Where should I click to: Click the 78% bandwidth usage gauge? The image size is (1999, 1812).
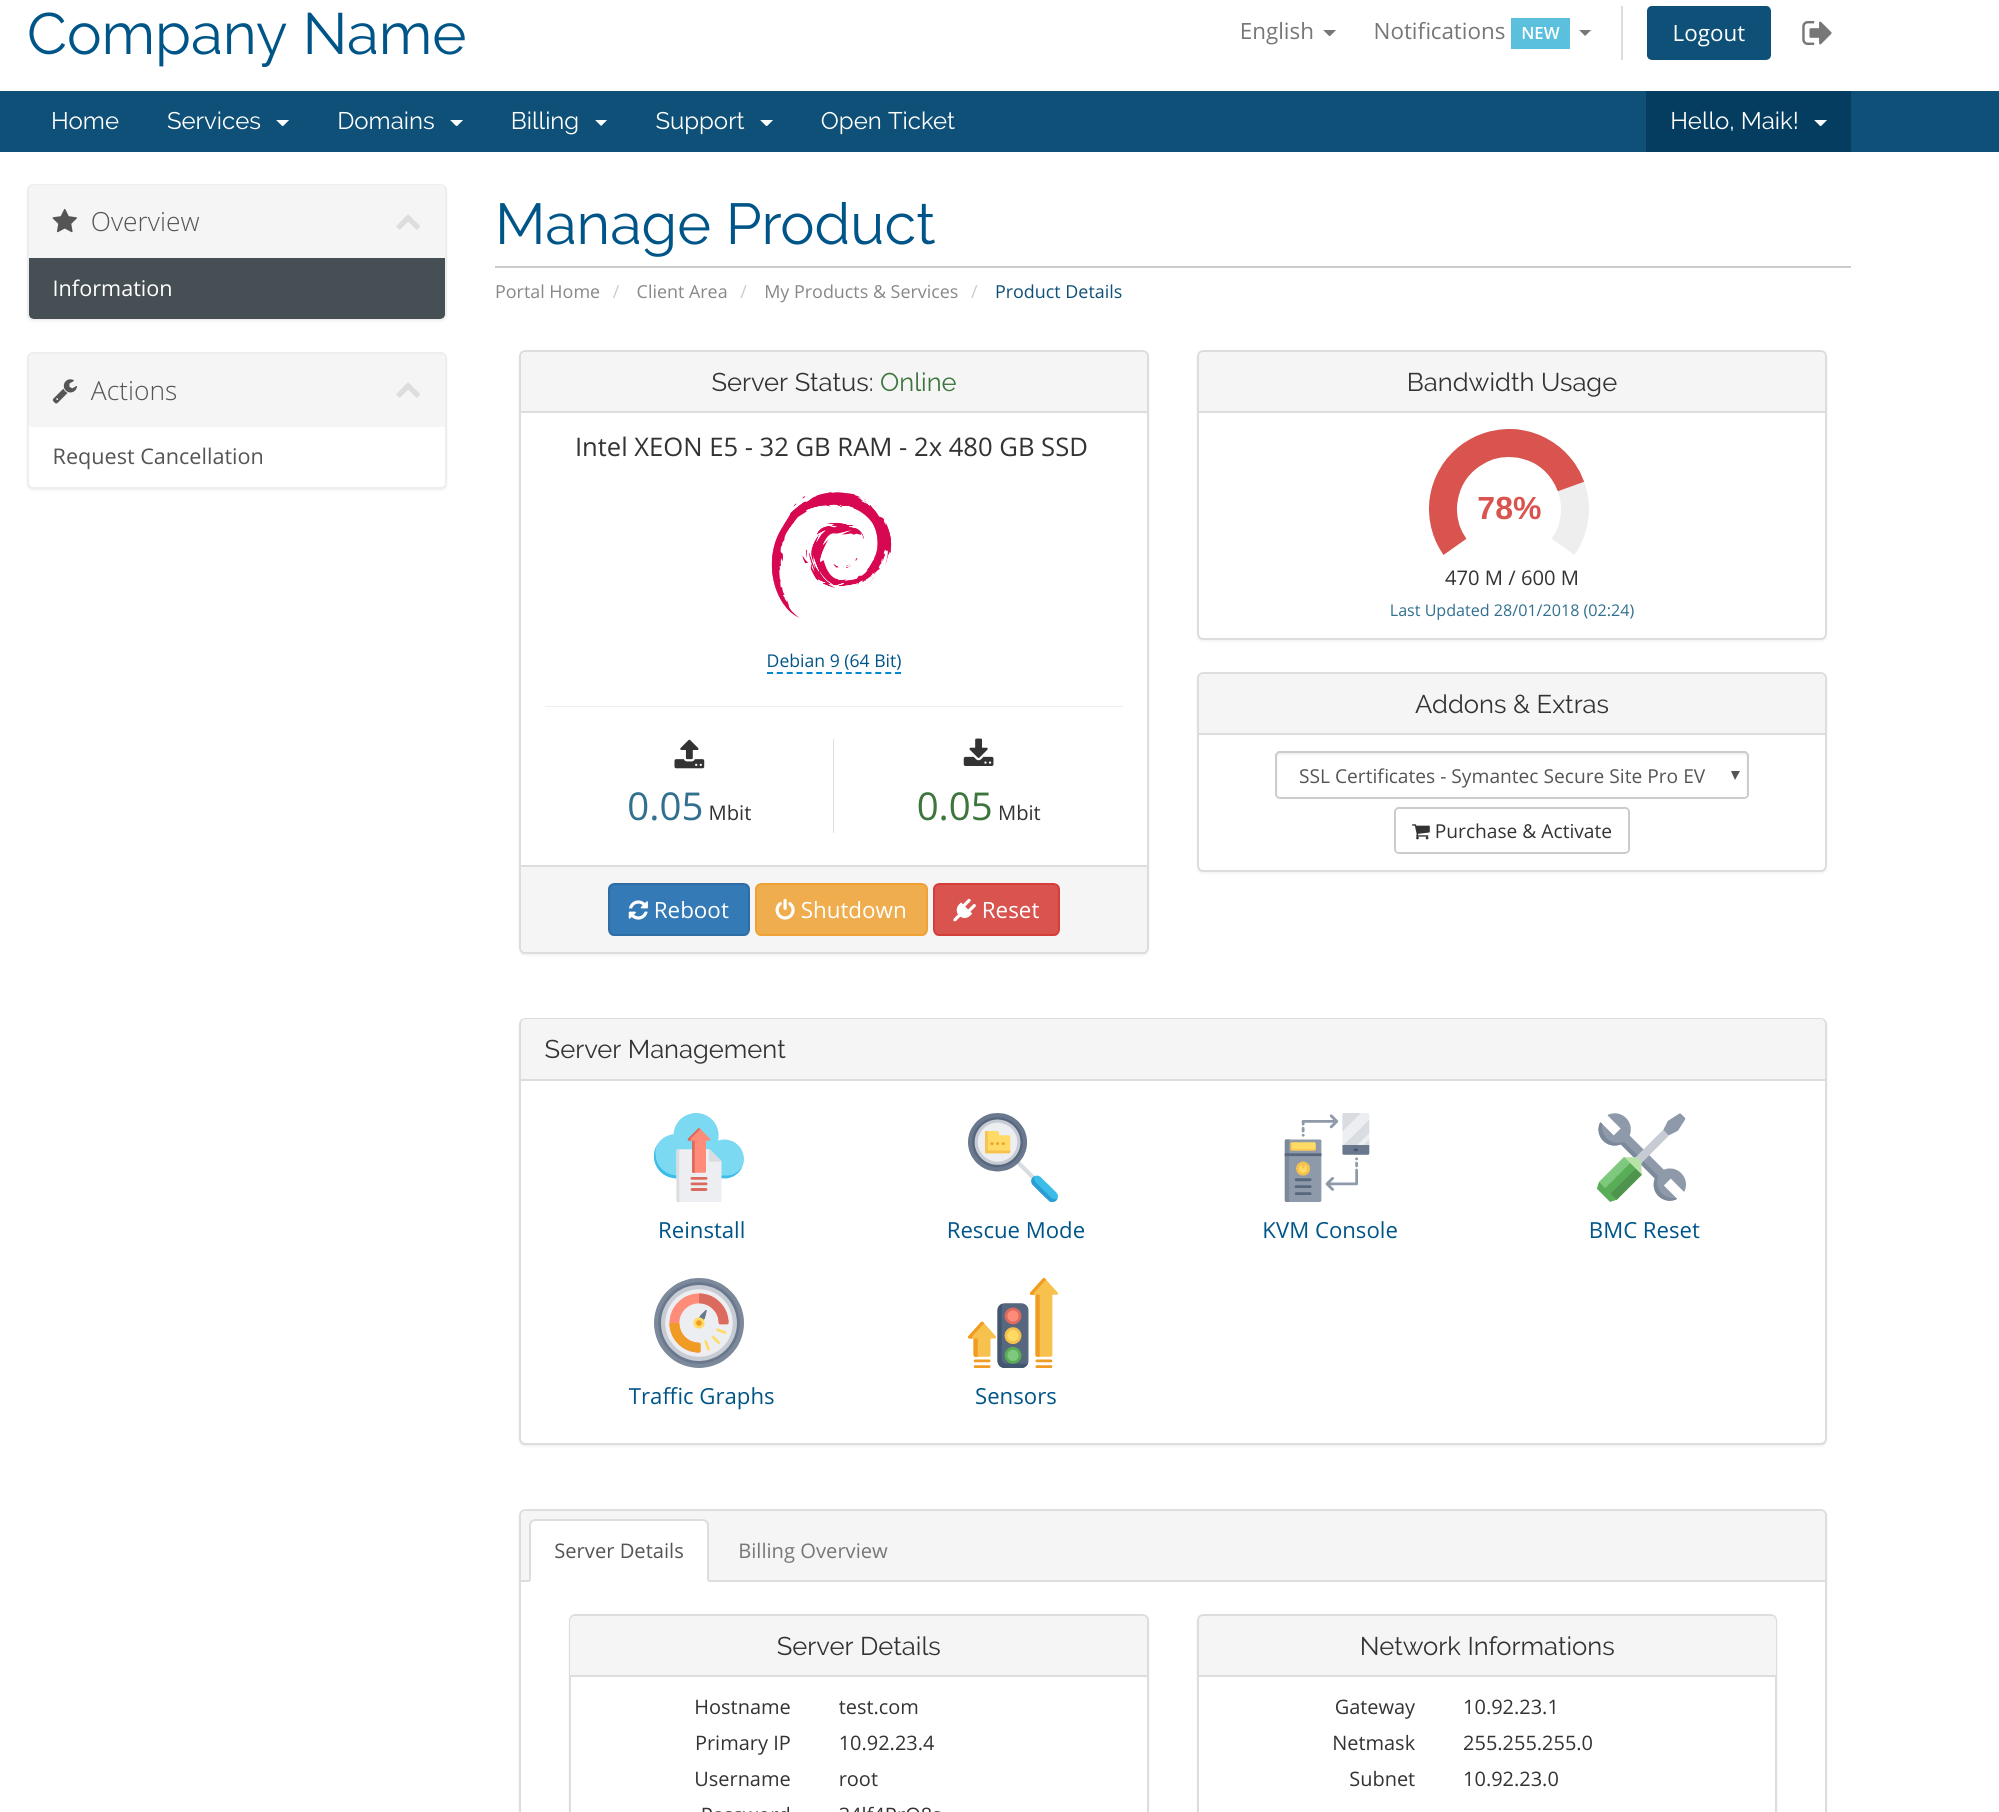pos(1509,493)
